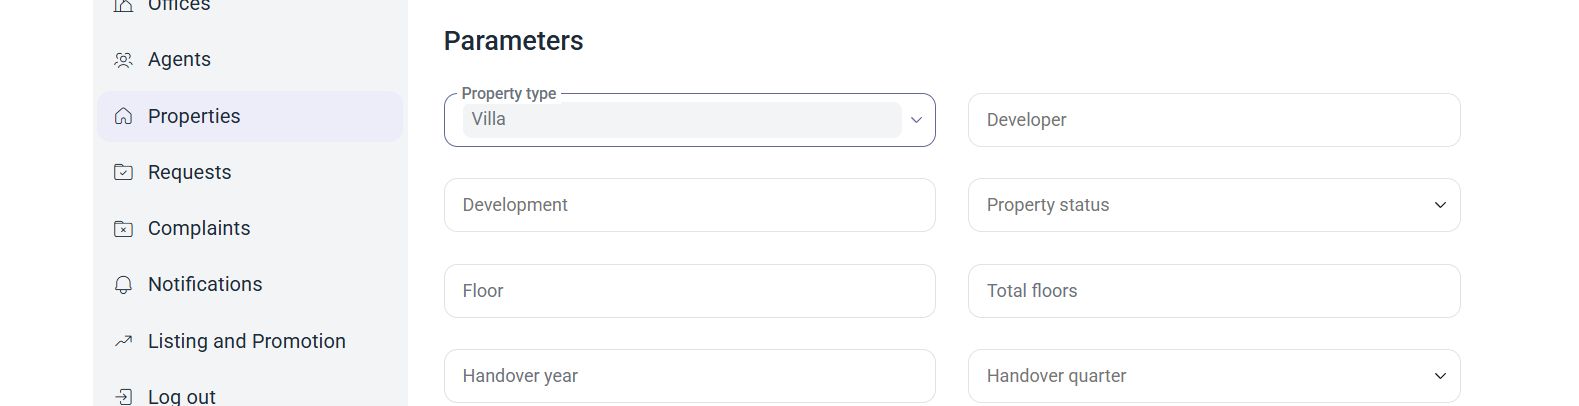Screen dimensions: 1579x406
Task: Go to the Requests section
Action: pyautogui.click(x=250, y=172)
